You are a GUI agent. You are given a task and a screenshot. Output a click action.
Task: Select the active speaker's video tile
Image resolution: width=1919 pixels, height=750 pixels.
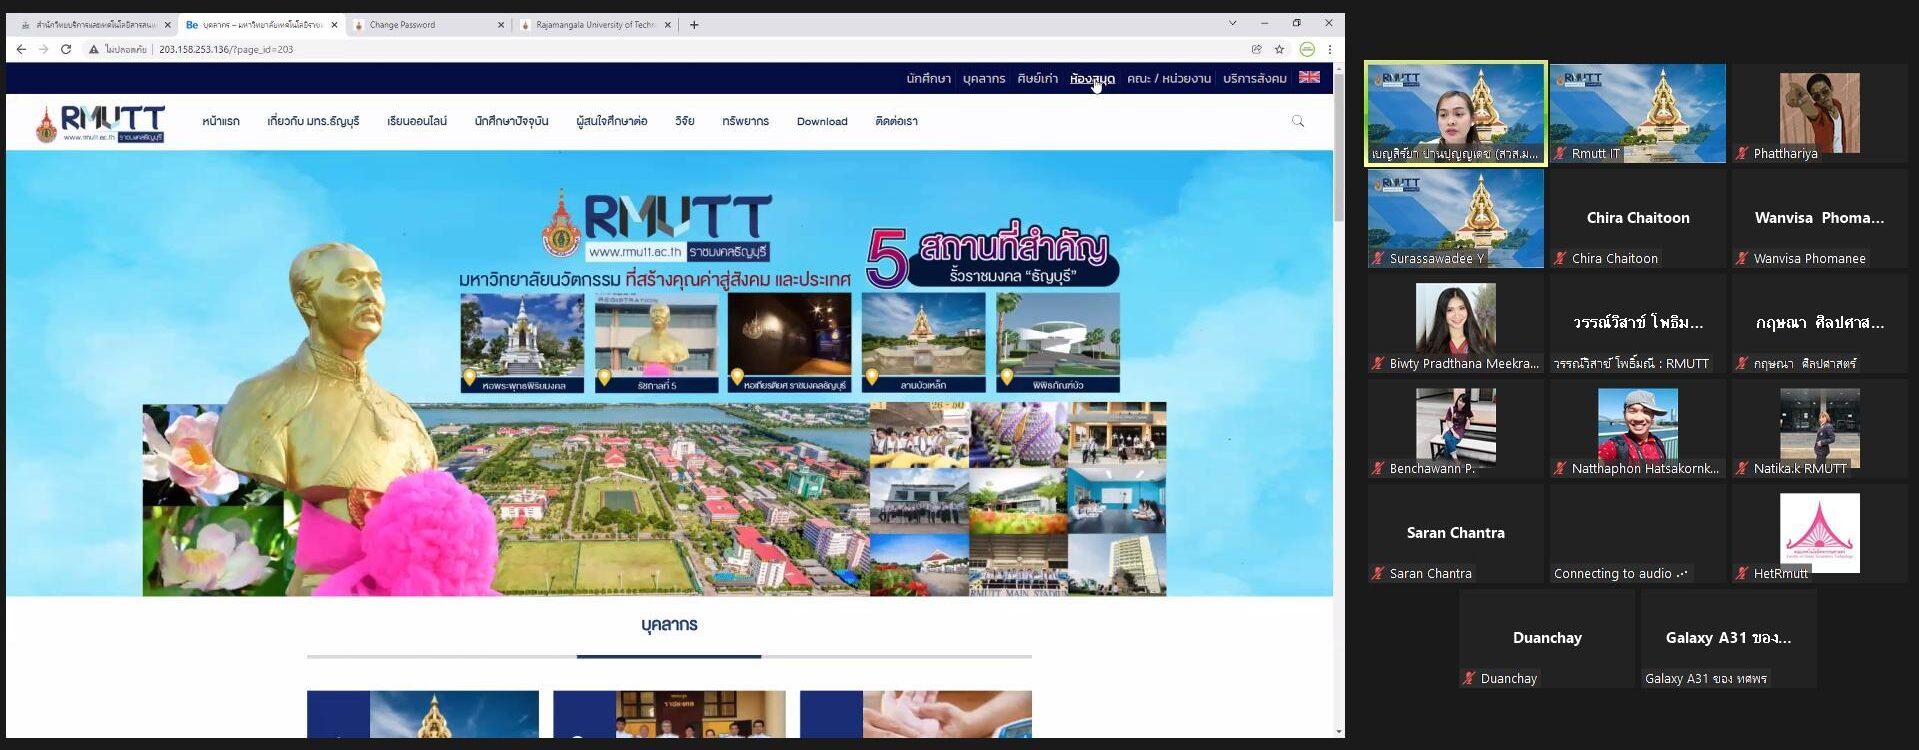click(x=1456, y=113)
